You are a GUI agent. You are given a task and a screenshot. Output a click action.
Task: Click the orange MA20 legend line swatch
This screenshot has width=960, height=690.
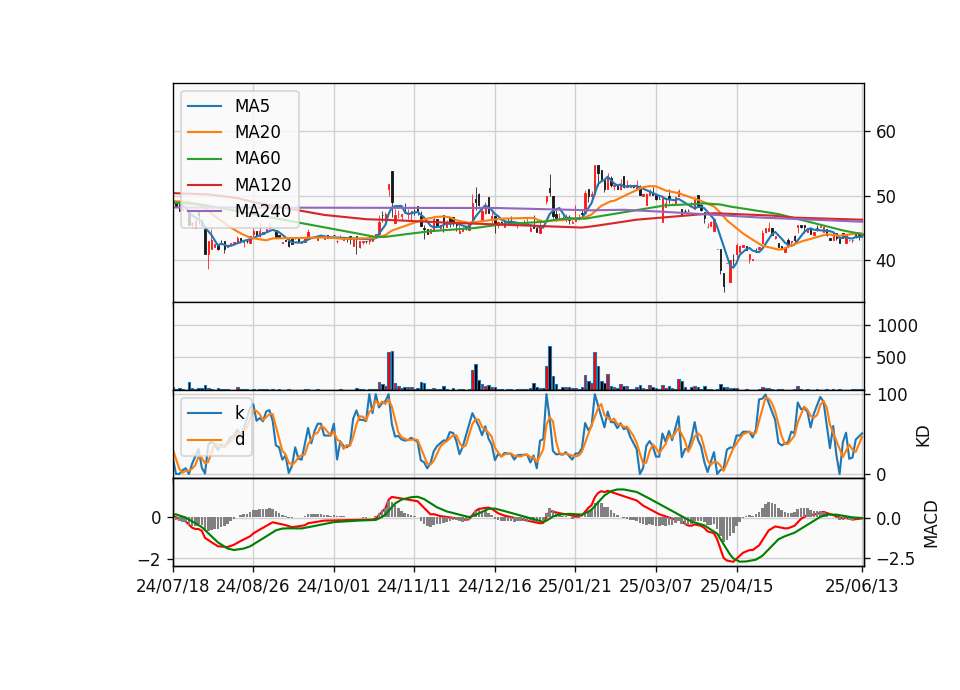coord(204,133)
